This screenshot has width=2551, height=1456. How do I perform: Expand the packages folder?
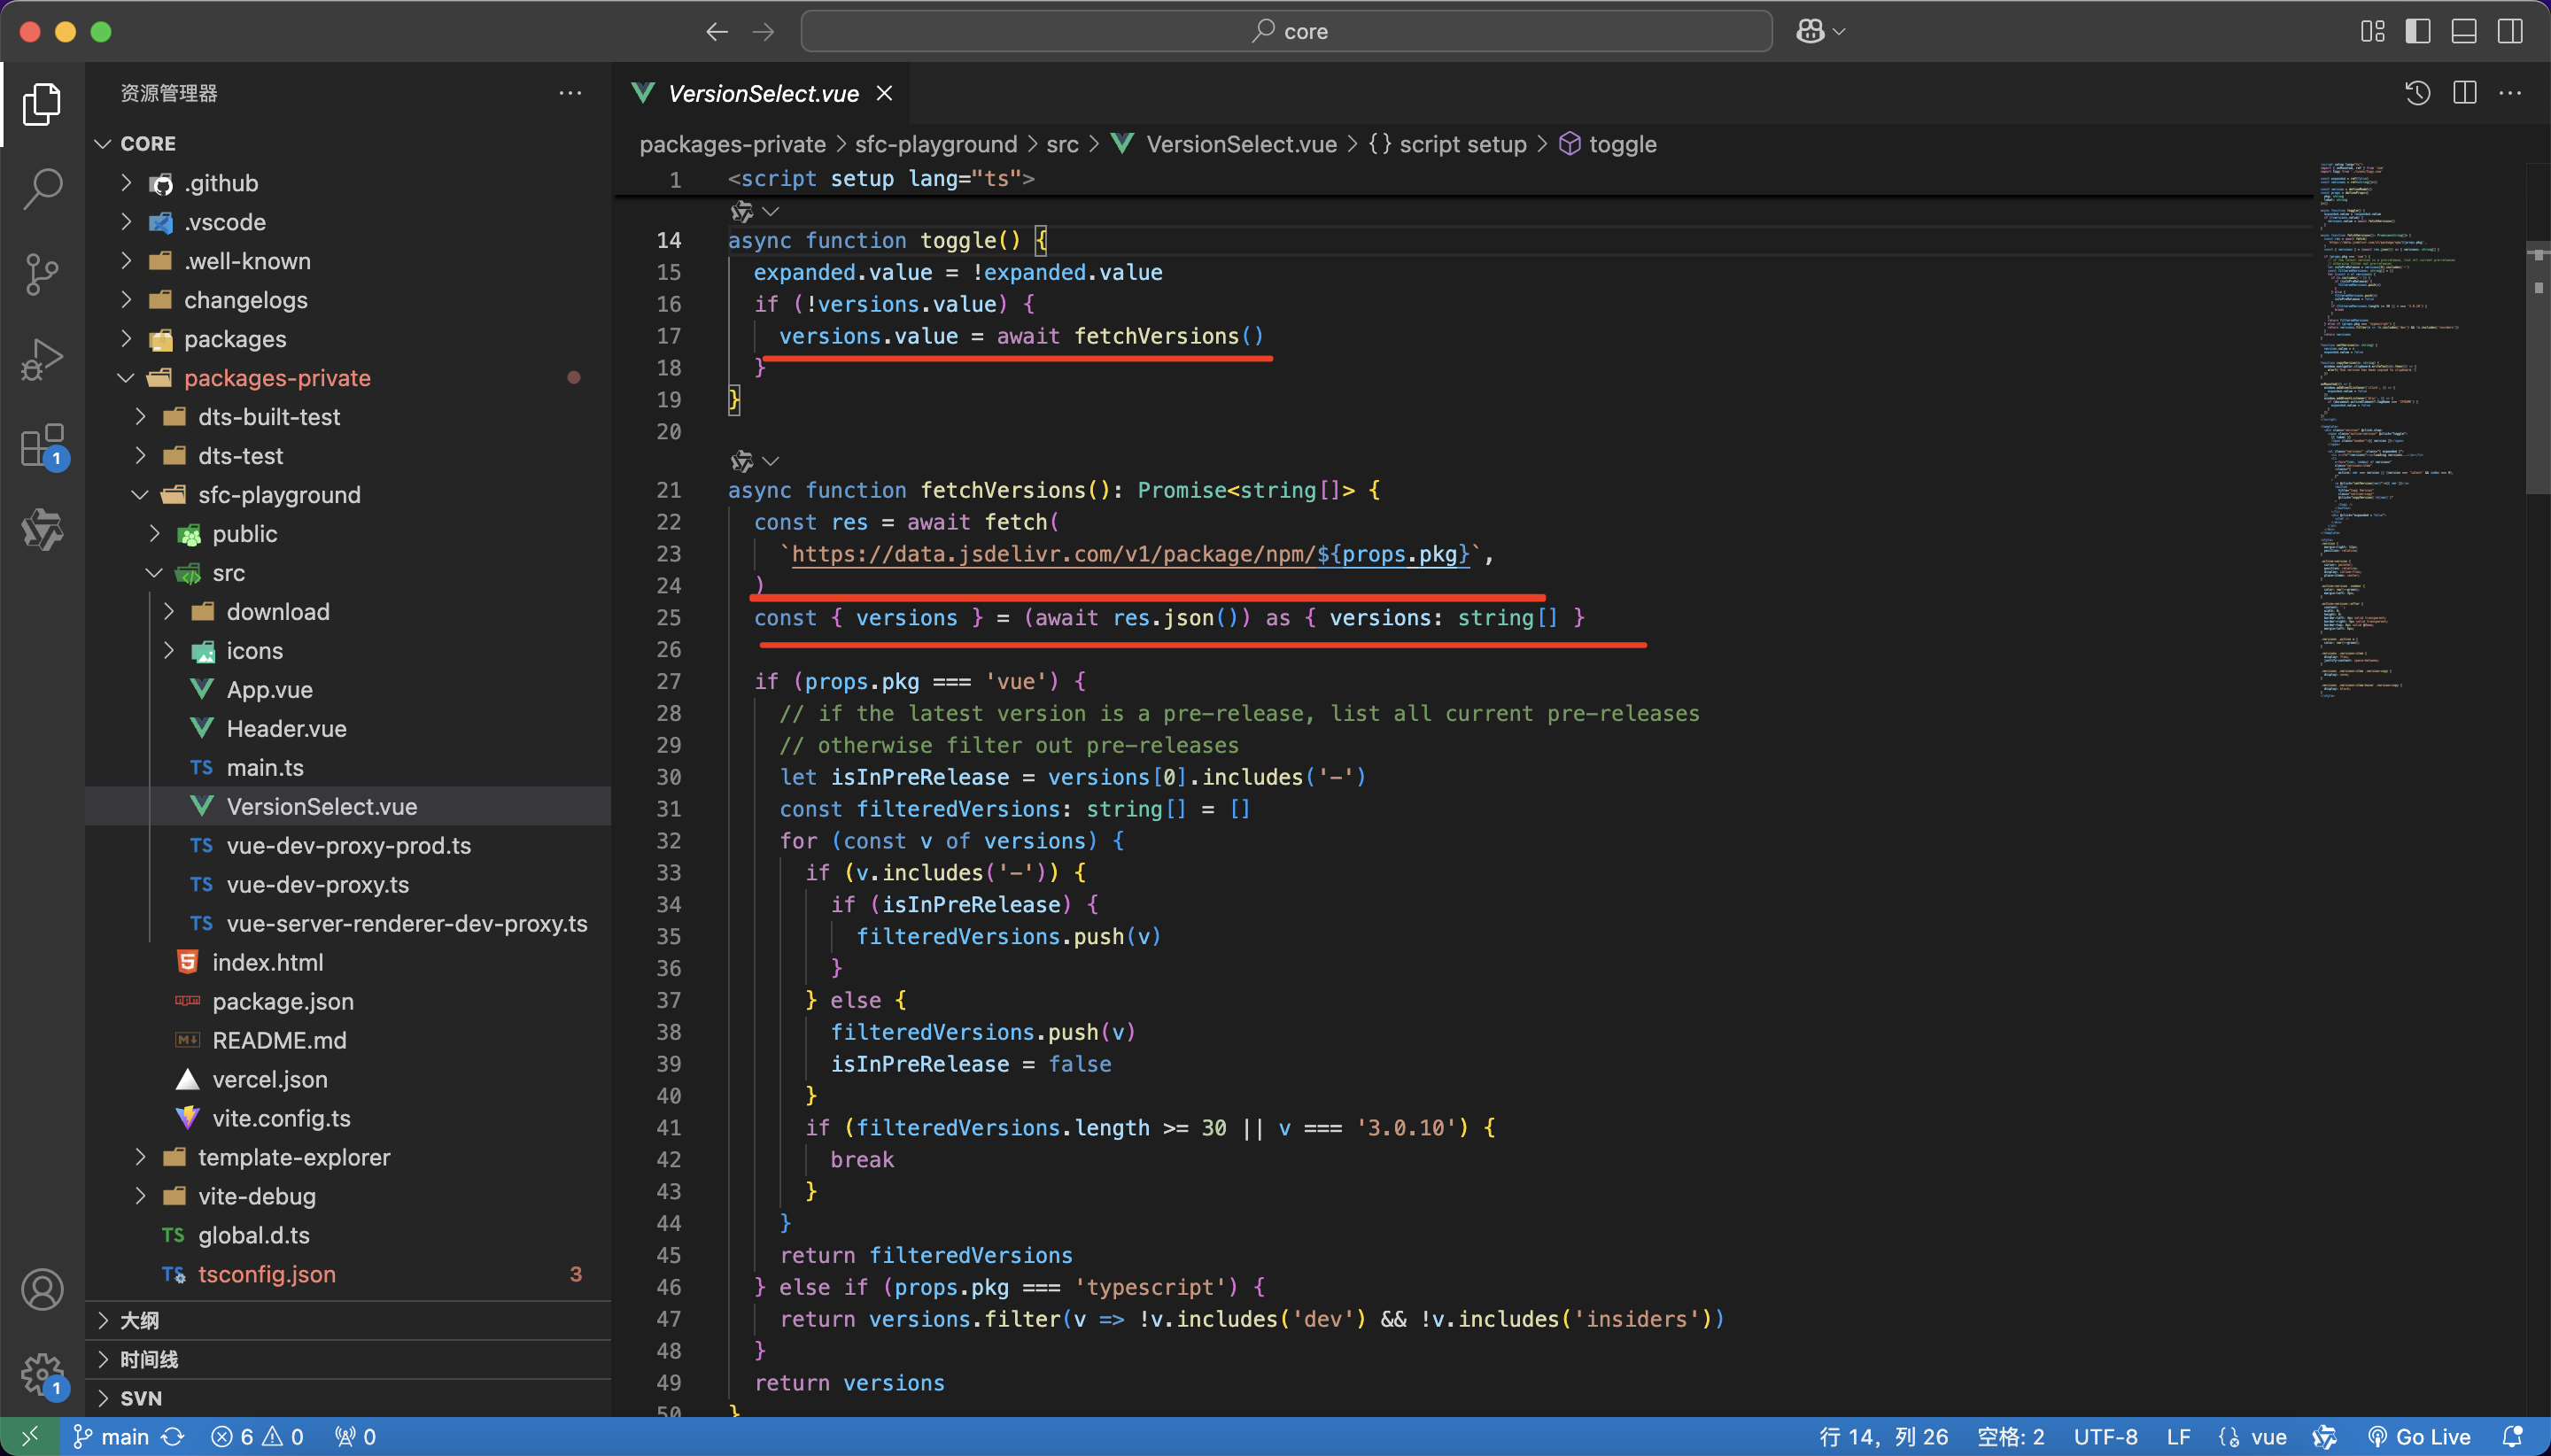[234, 339]
